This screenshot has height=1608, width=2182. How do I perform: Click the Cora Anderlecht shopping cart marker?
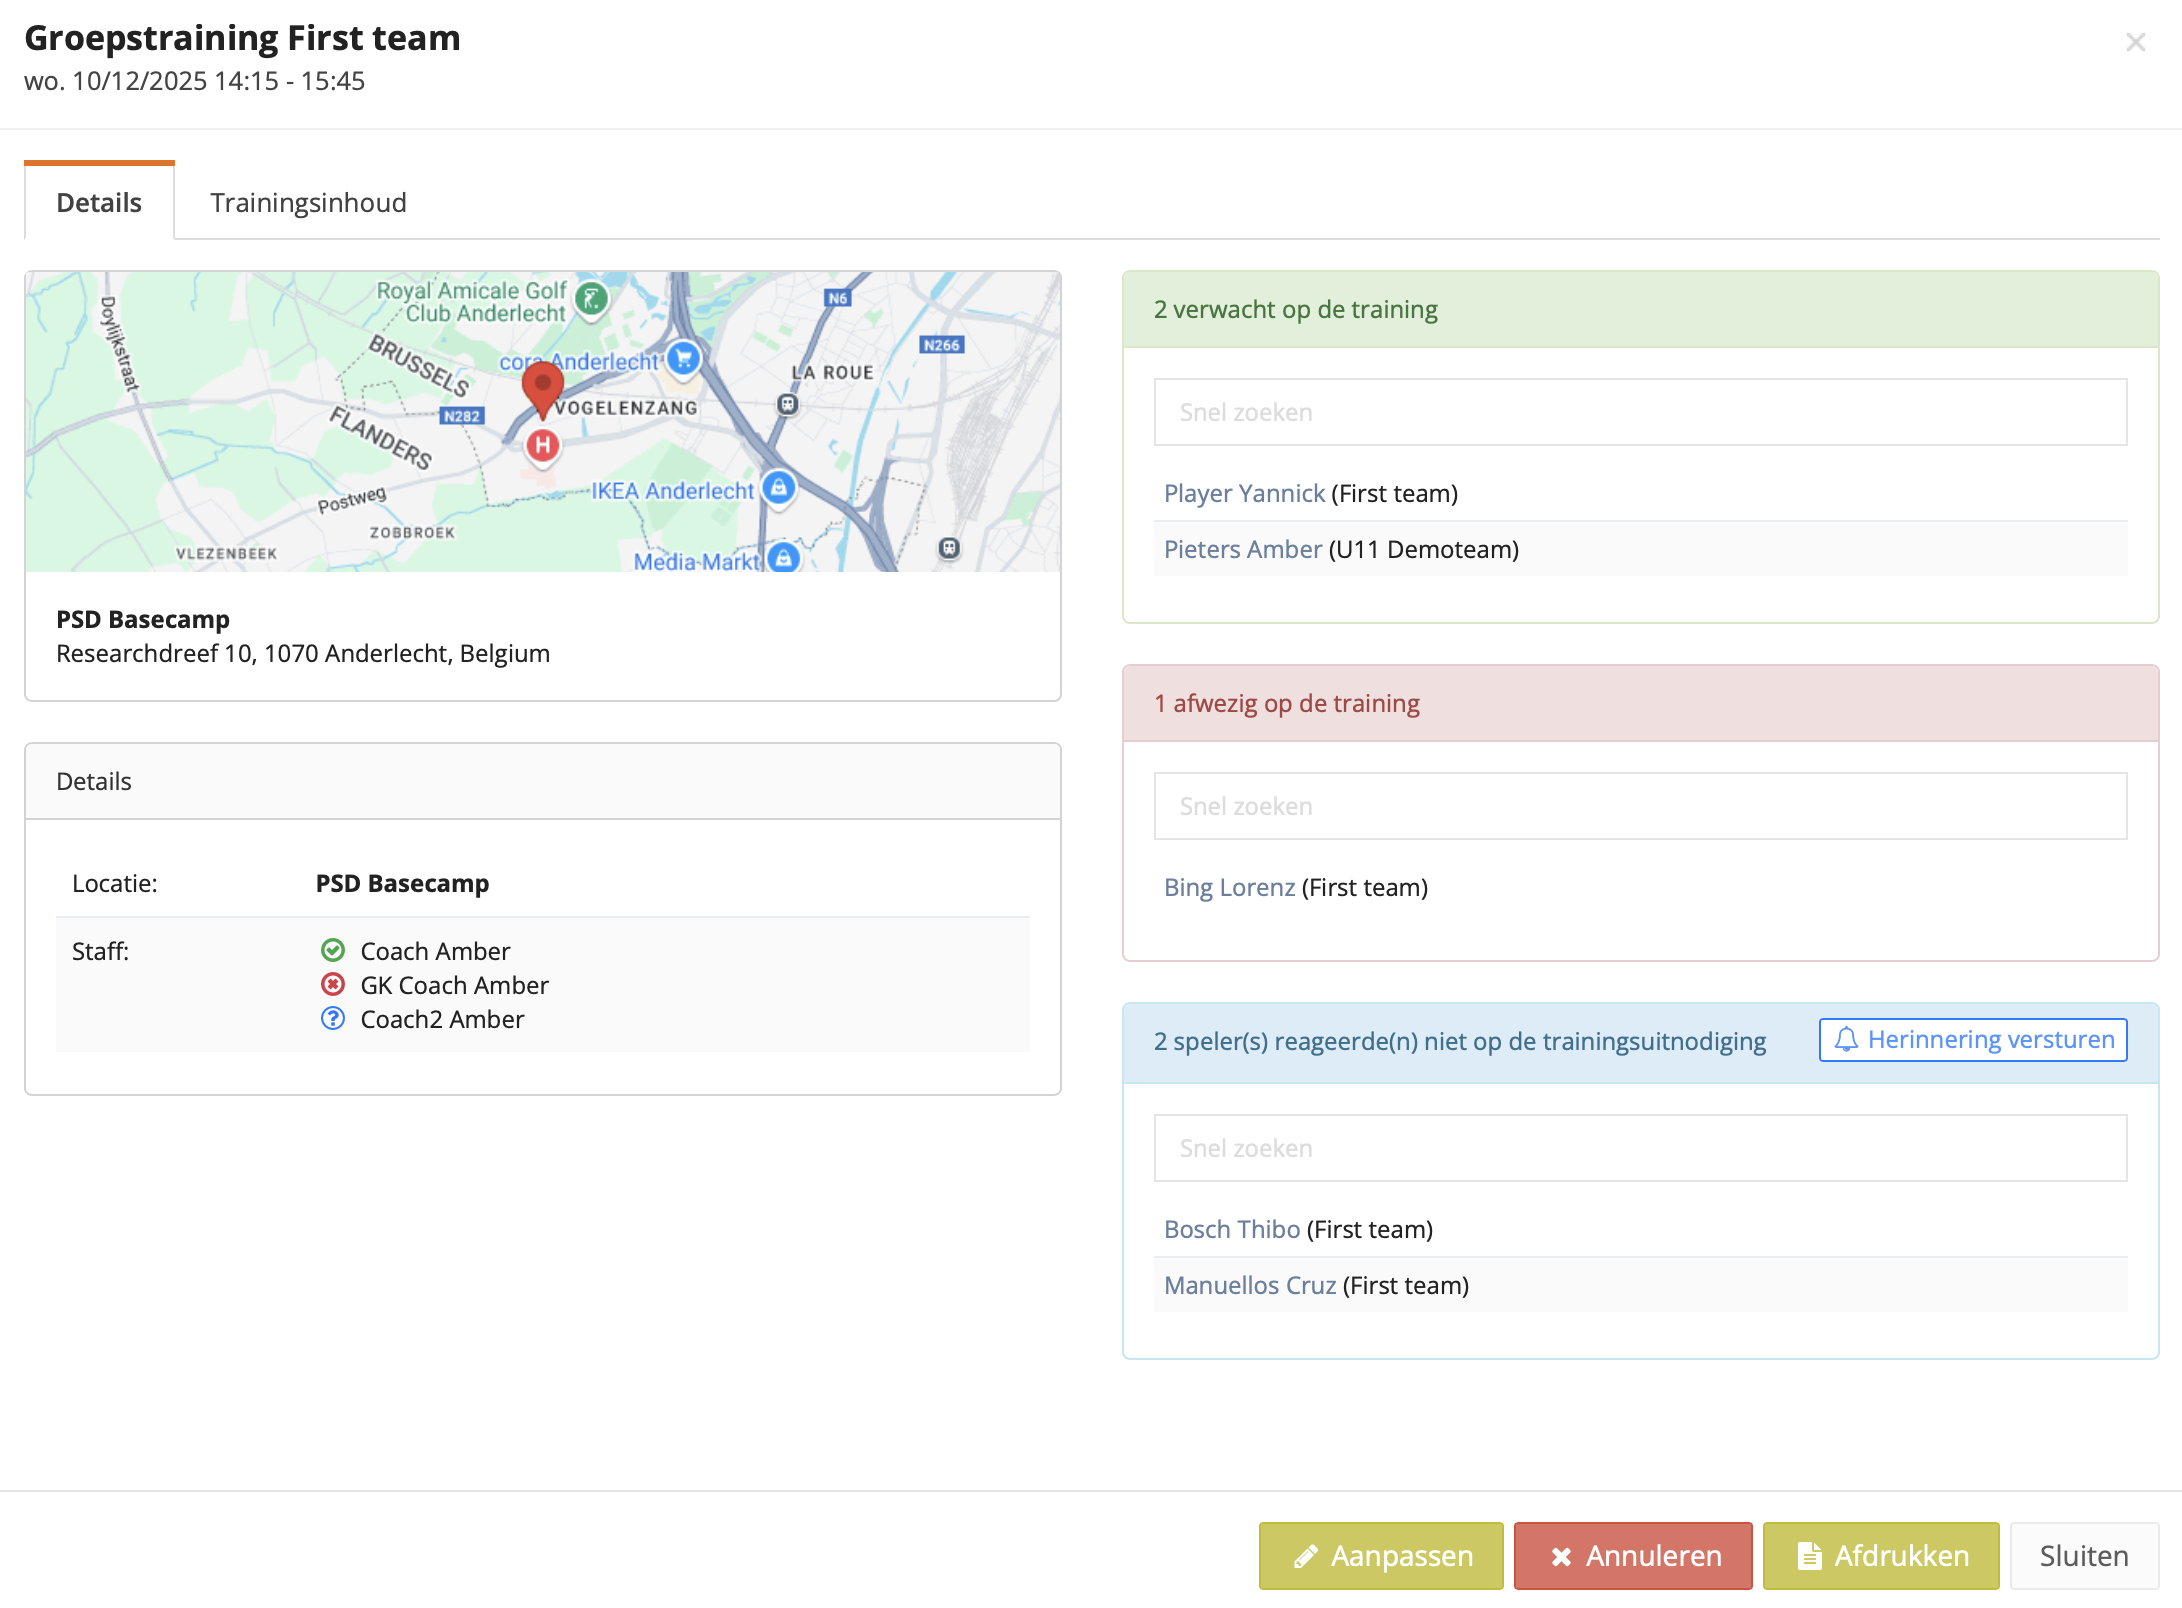(684, 358)
